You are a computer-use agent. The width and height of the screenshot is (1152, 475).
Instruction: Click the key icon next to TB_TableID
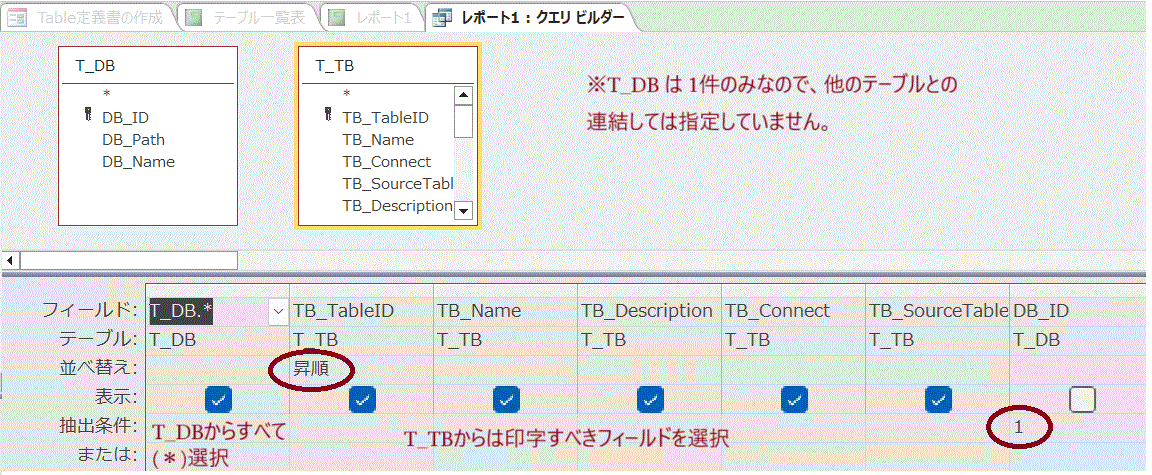pos(328,117)
